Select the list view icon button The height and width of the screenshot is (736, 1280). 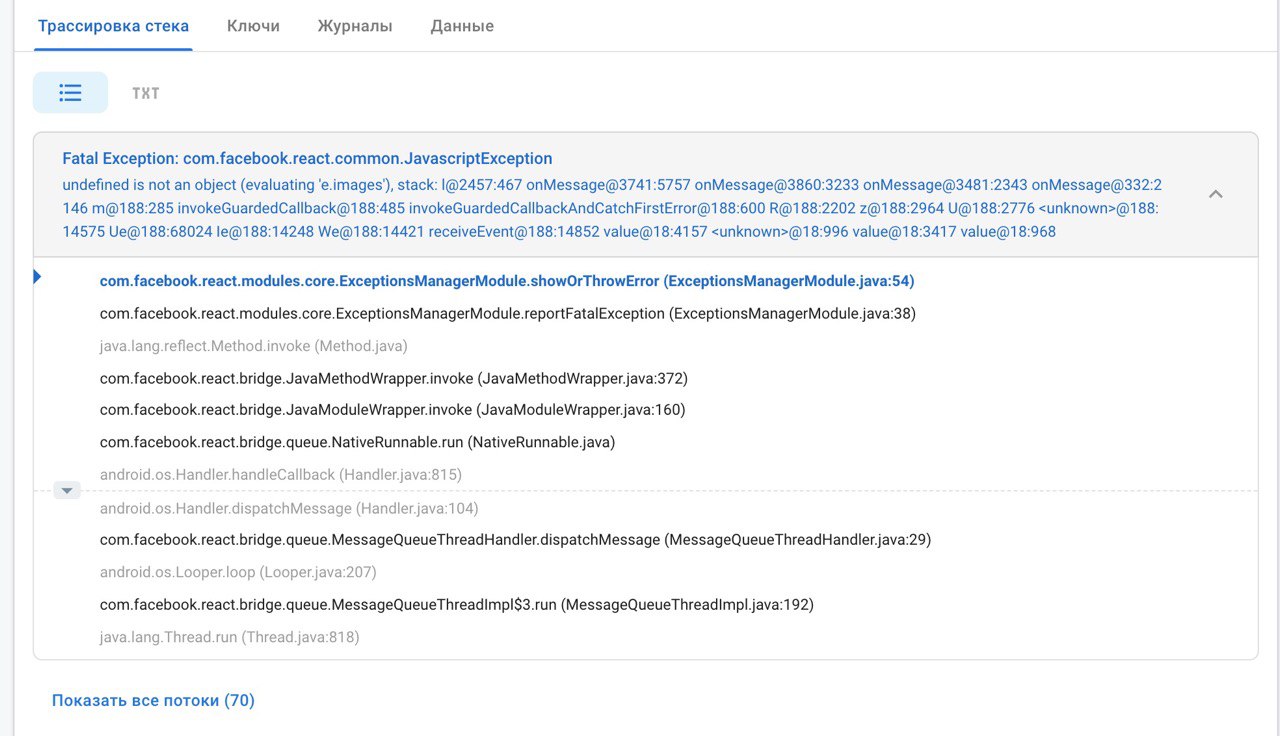tap(70, 92)
